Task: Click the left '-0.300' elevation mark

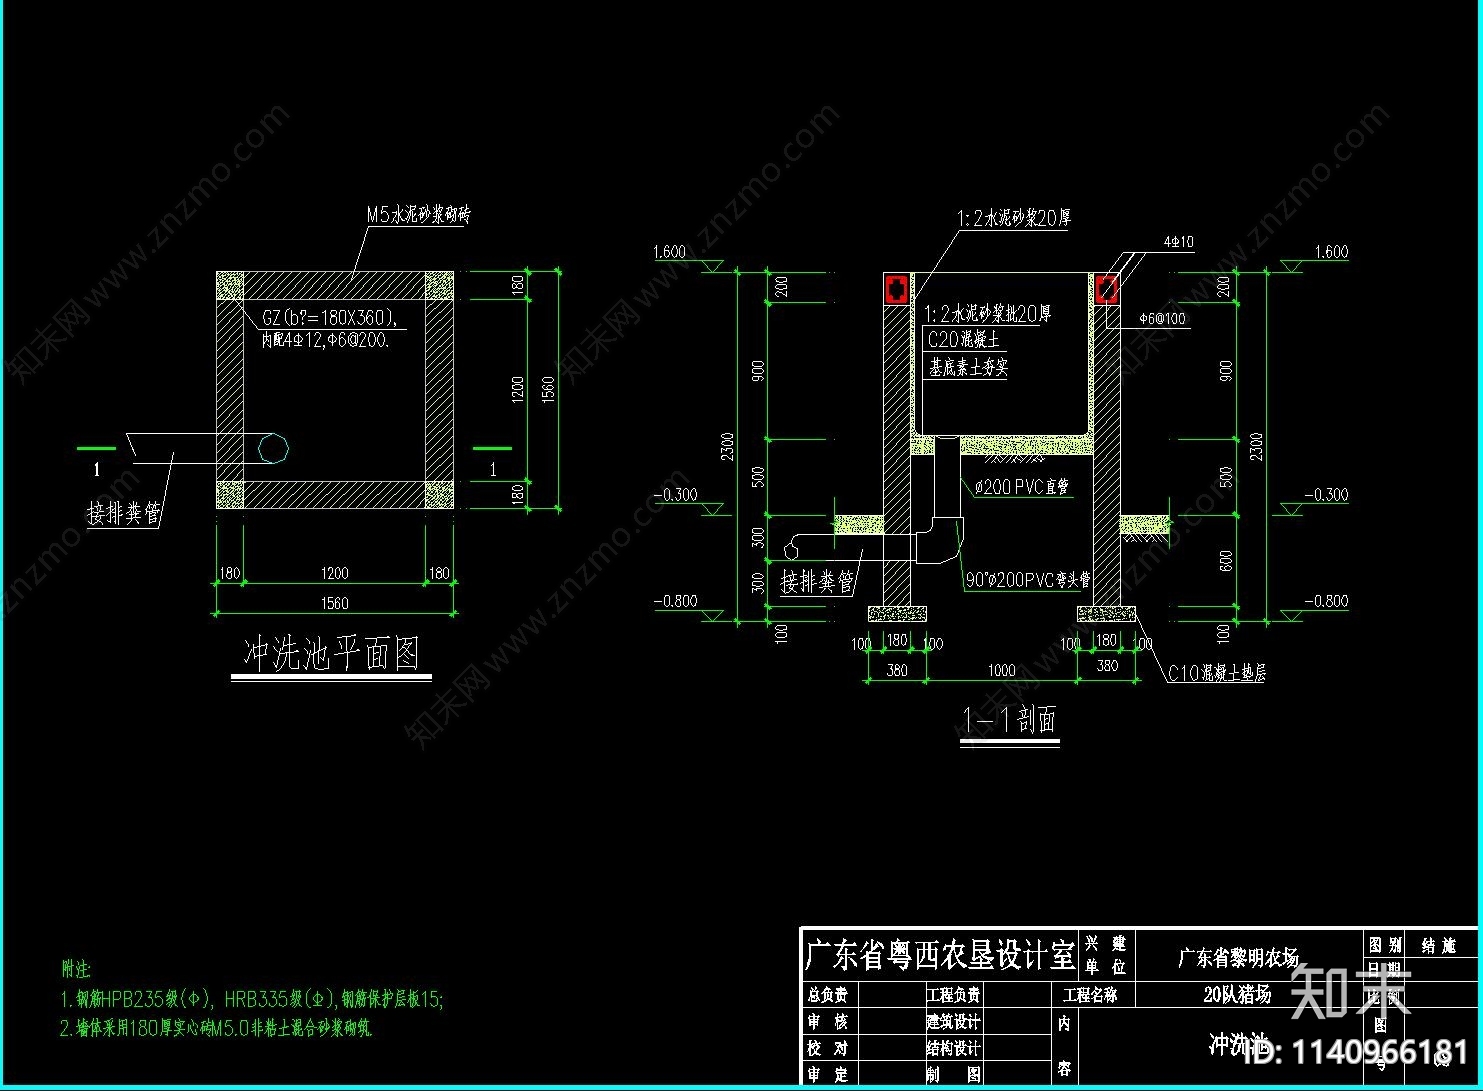Action: pyautogui.click(x=676, y=495)
